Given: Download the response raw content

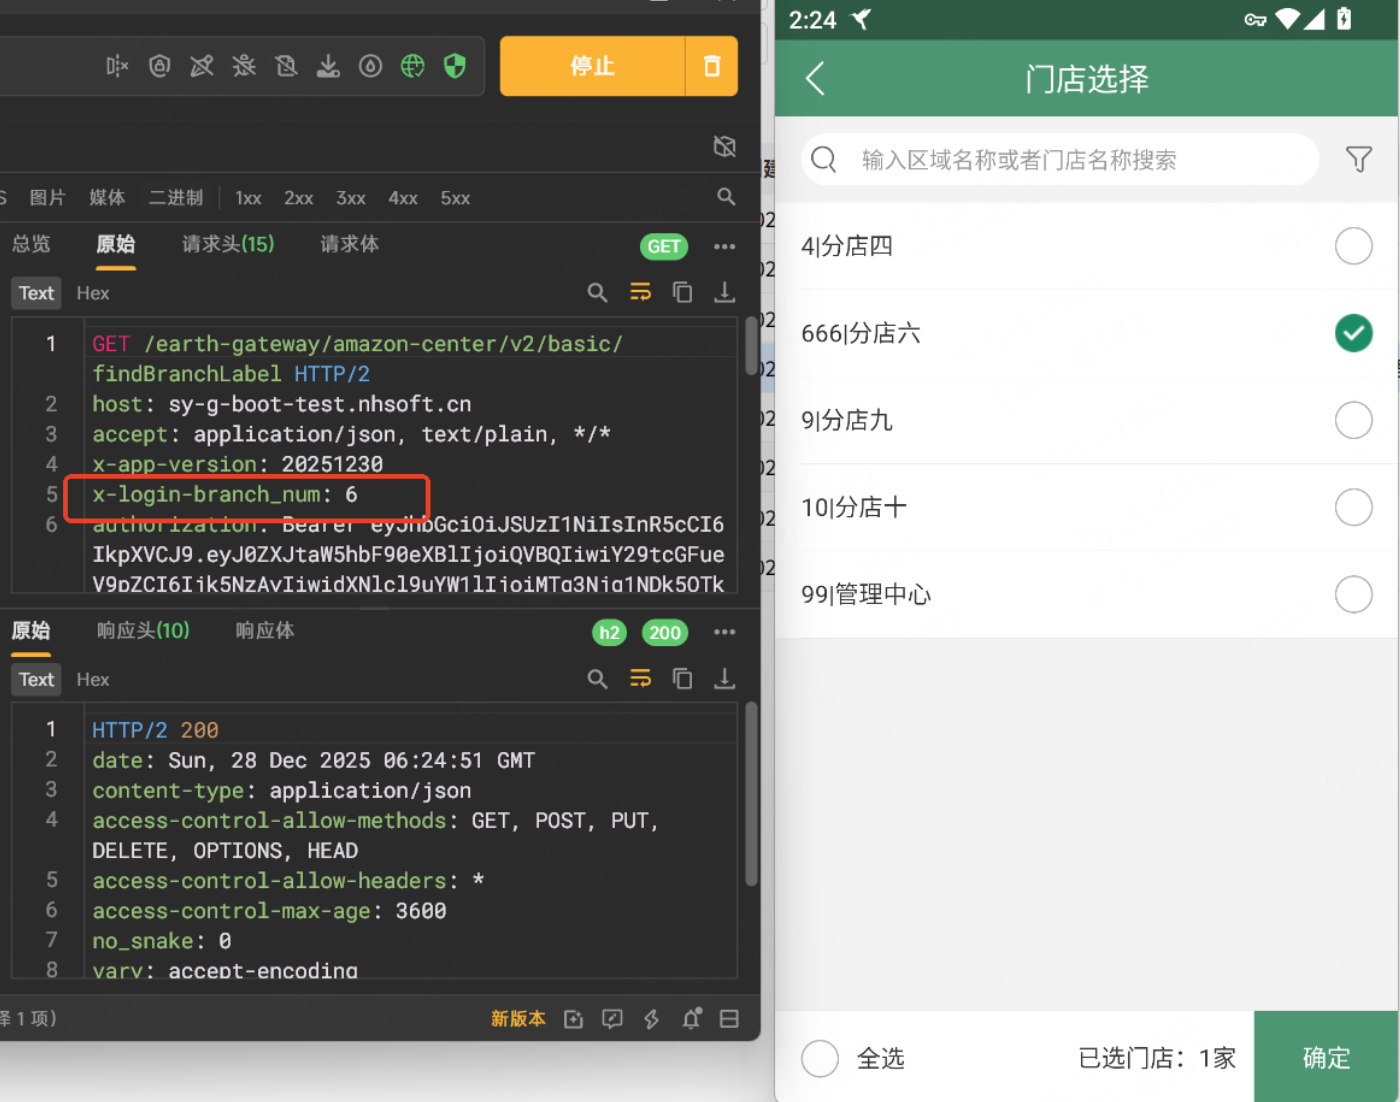Looking at the screenshot, I should point(724,679).
